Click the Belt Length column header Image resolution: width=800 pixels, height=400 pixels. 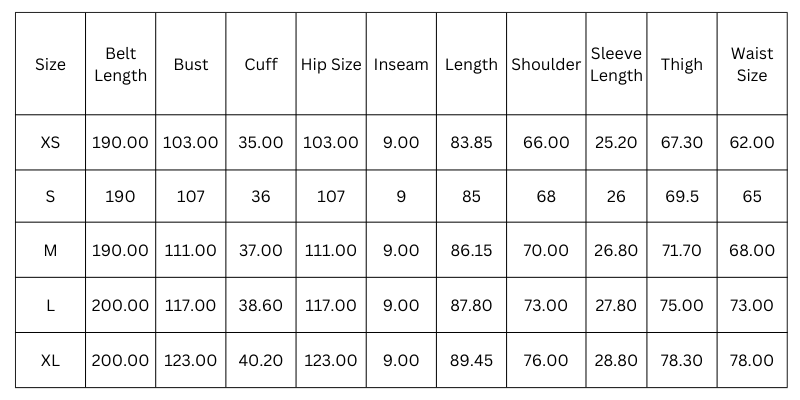click(x=120, y=64)
